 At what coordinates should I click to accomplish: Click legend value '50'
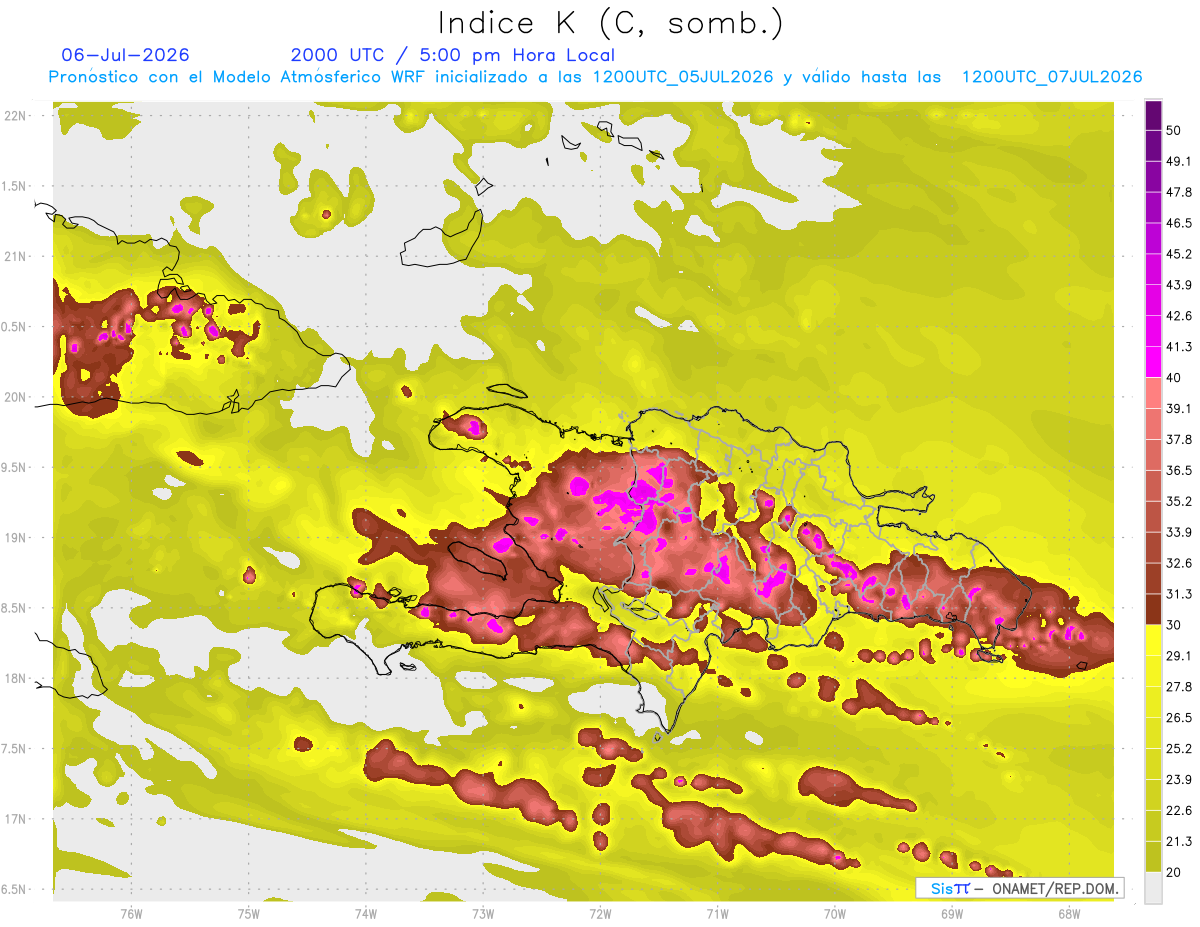[x=1175, y=131]
